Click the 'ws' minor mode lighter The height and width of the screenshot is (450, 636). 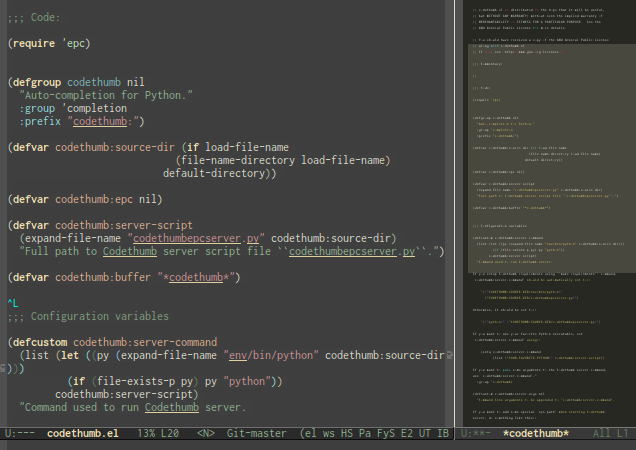pyautogui.click(x=329, y=433)
